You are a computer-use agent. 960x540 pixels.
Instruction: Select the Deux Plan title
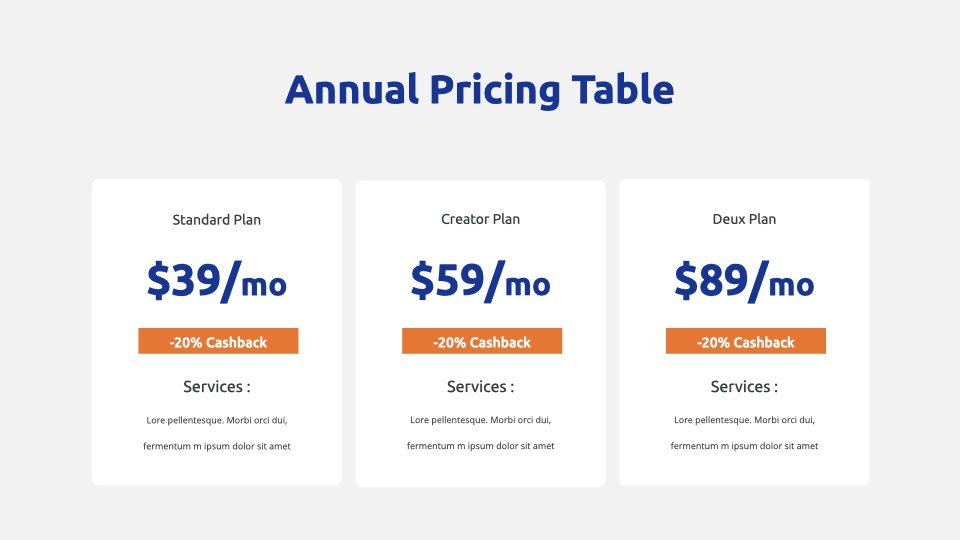(x=744, y=219)
